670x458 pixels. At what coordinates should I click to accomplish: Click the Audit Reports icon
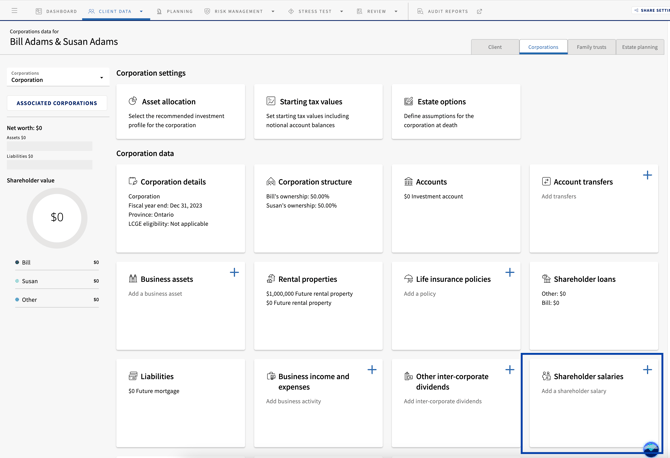(420, 11)
